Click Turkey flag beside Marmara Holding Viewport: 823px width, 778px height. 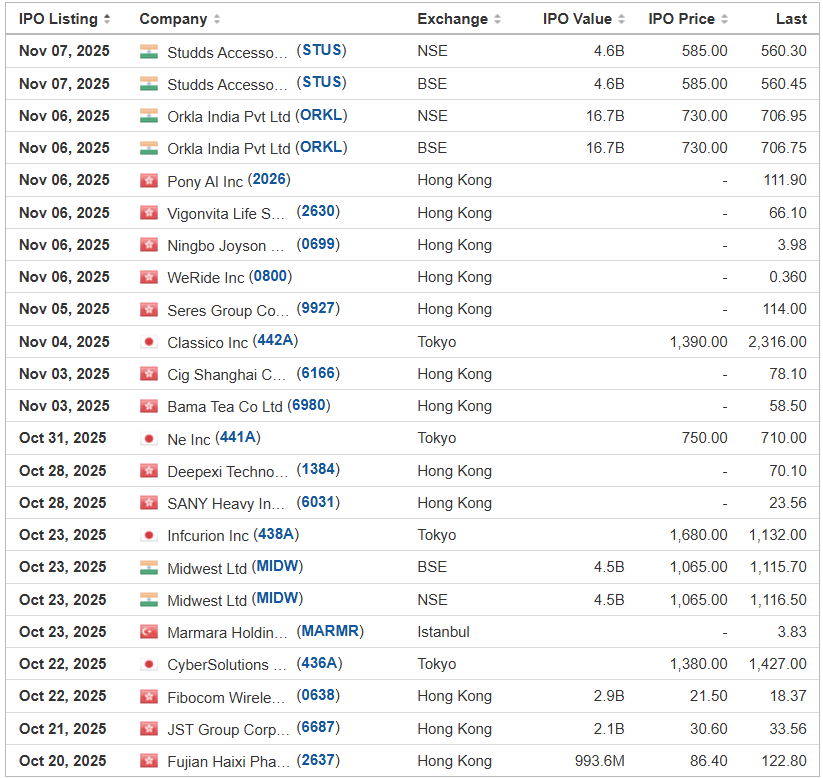(149, 632)
